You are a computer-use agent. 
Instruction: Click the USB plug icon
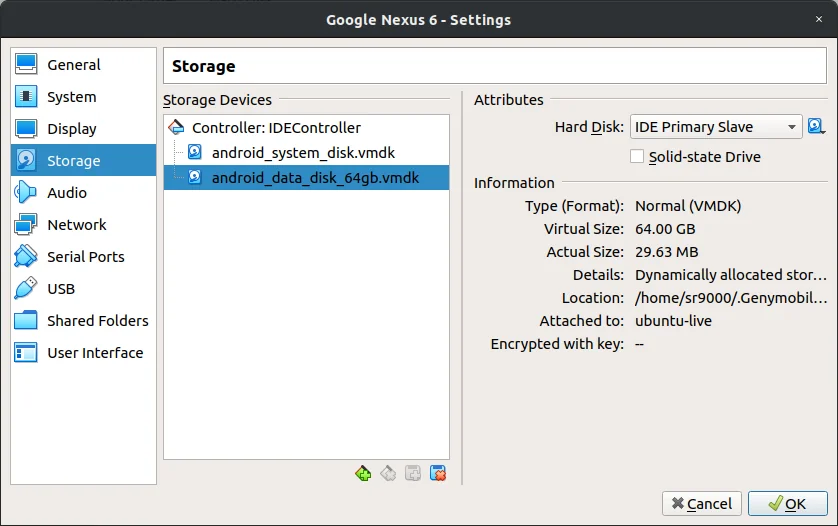point(26,288)
